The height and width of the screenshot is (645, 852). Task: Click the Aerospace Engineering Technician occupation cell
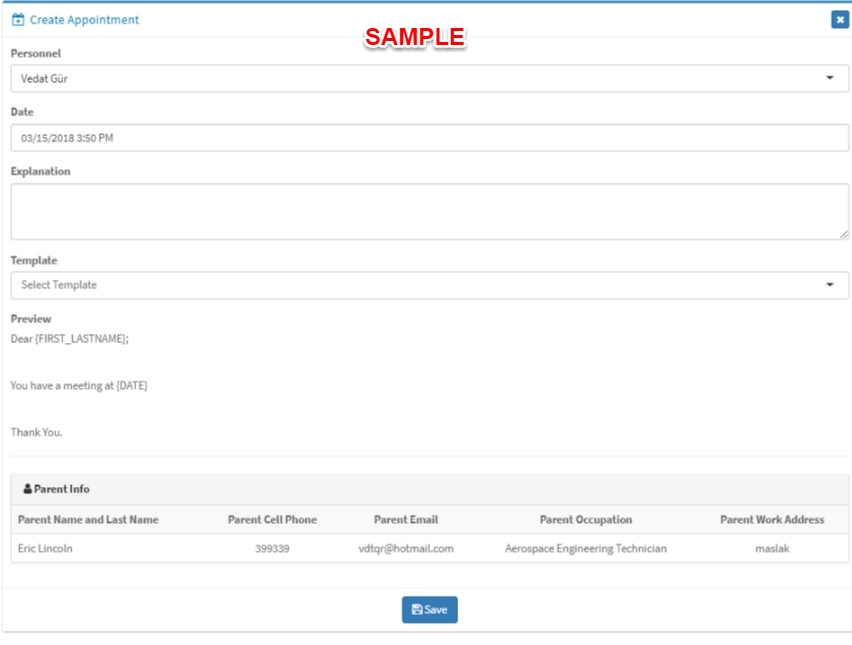coord(586,548)
